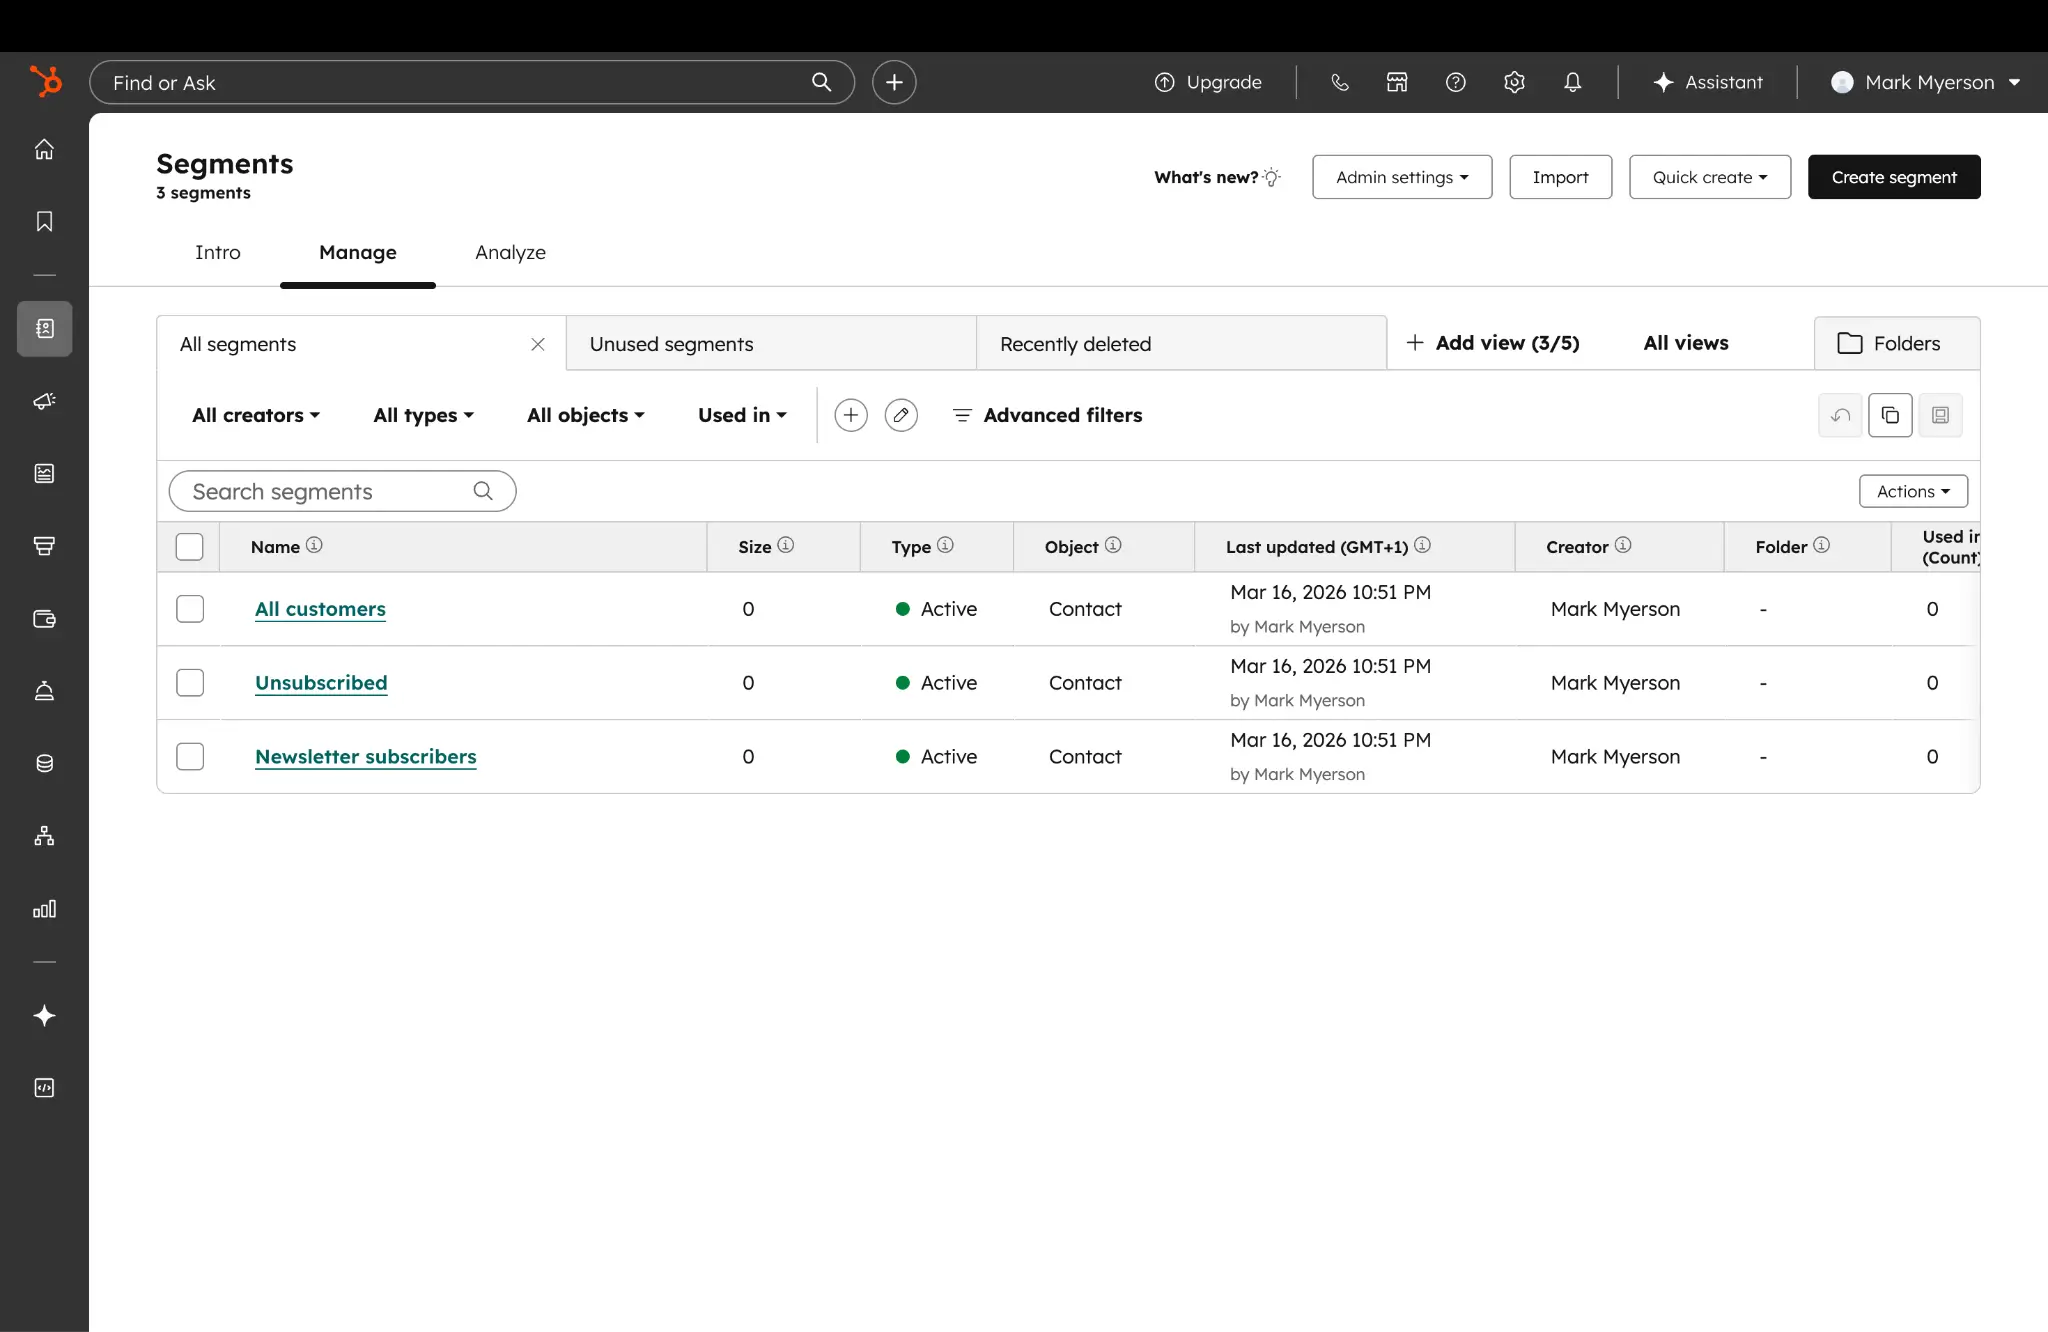Image resolution: width=2048 pixels, height=1332 pixels.
Task: Click the undo icon above the segments table
Action: point(1840,414)
